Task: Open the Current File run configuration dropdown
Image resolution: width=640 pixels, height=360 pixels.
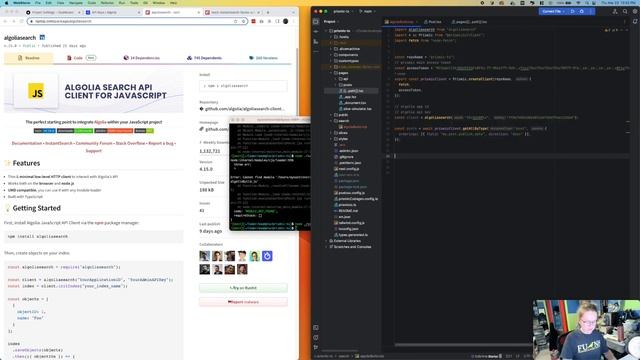Action: coord(553,11)
